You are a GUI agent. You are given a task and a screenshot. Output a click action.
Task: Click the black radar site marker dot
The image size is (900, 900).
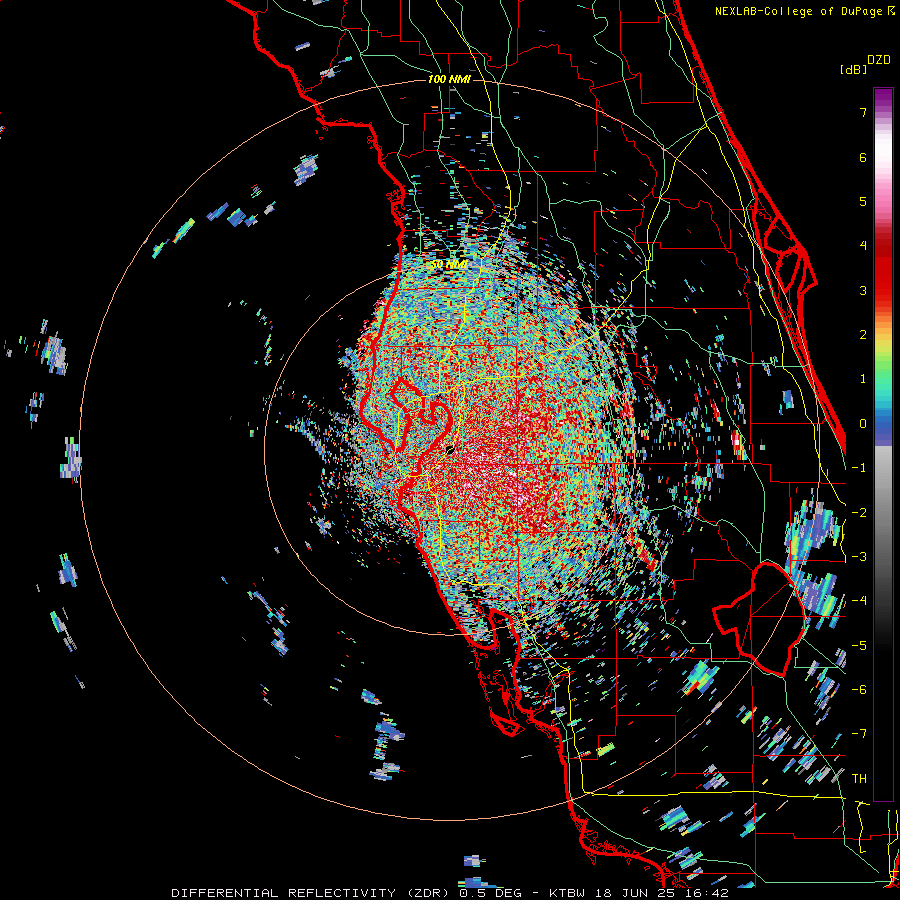(450, 450)
